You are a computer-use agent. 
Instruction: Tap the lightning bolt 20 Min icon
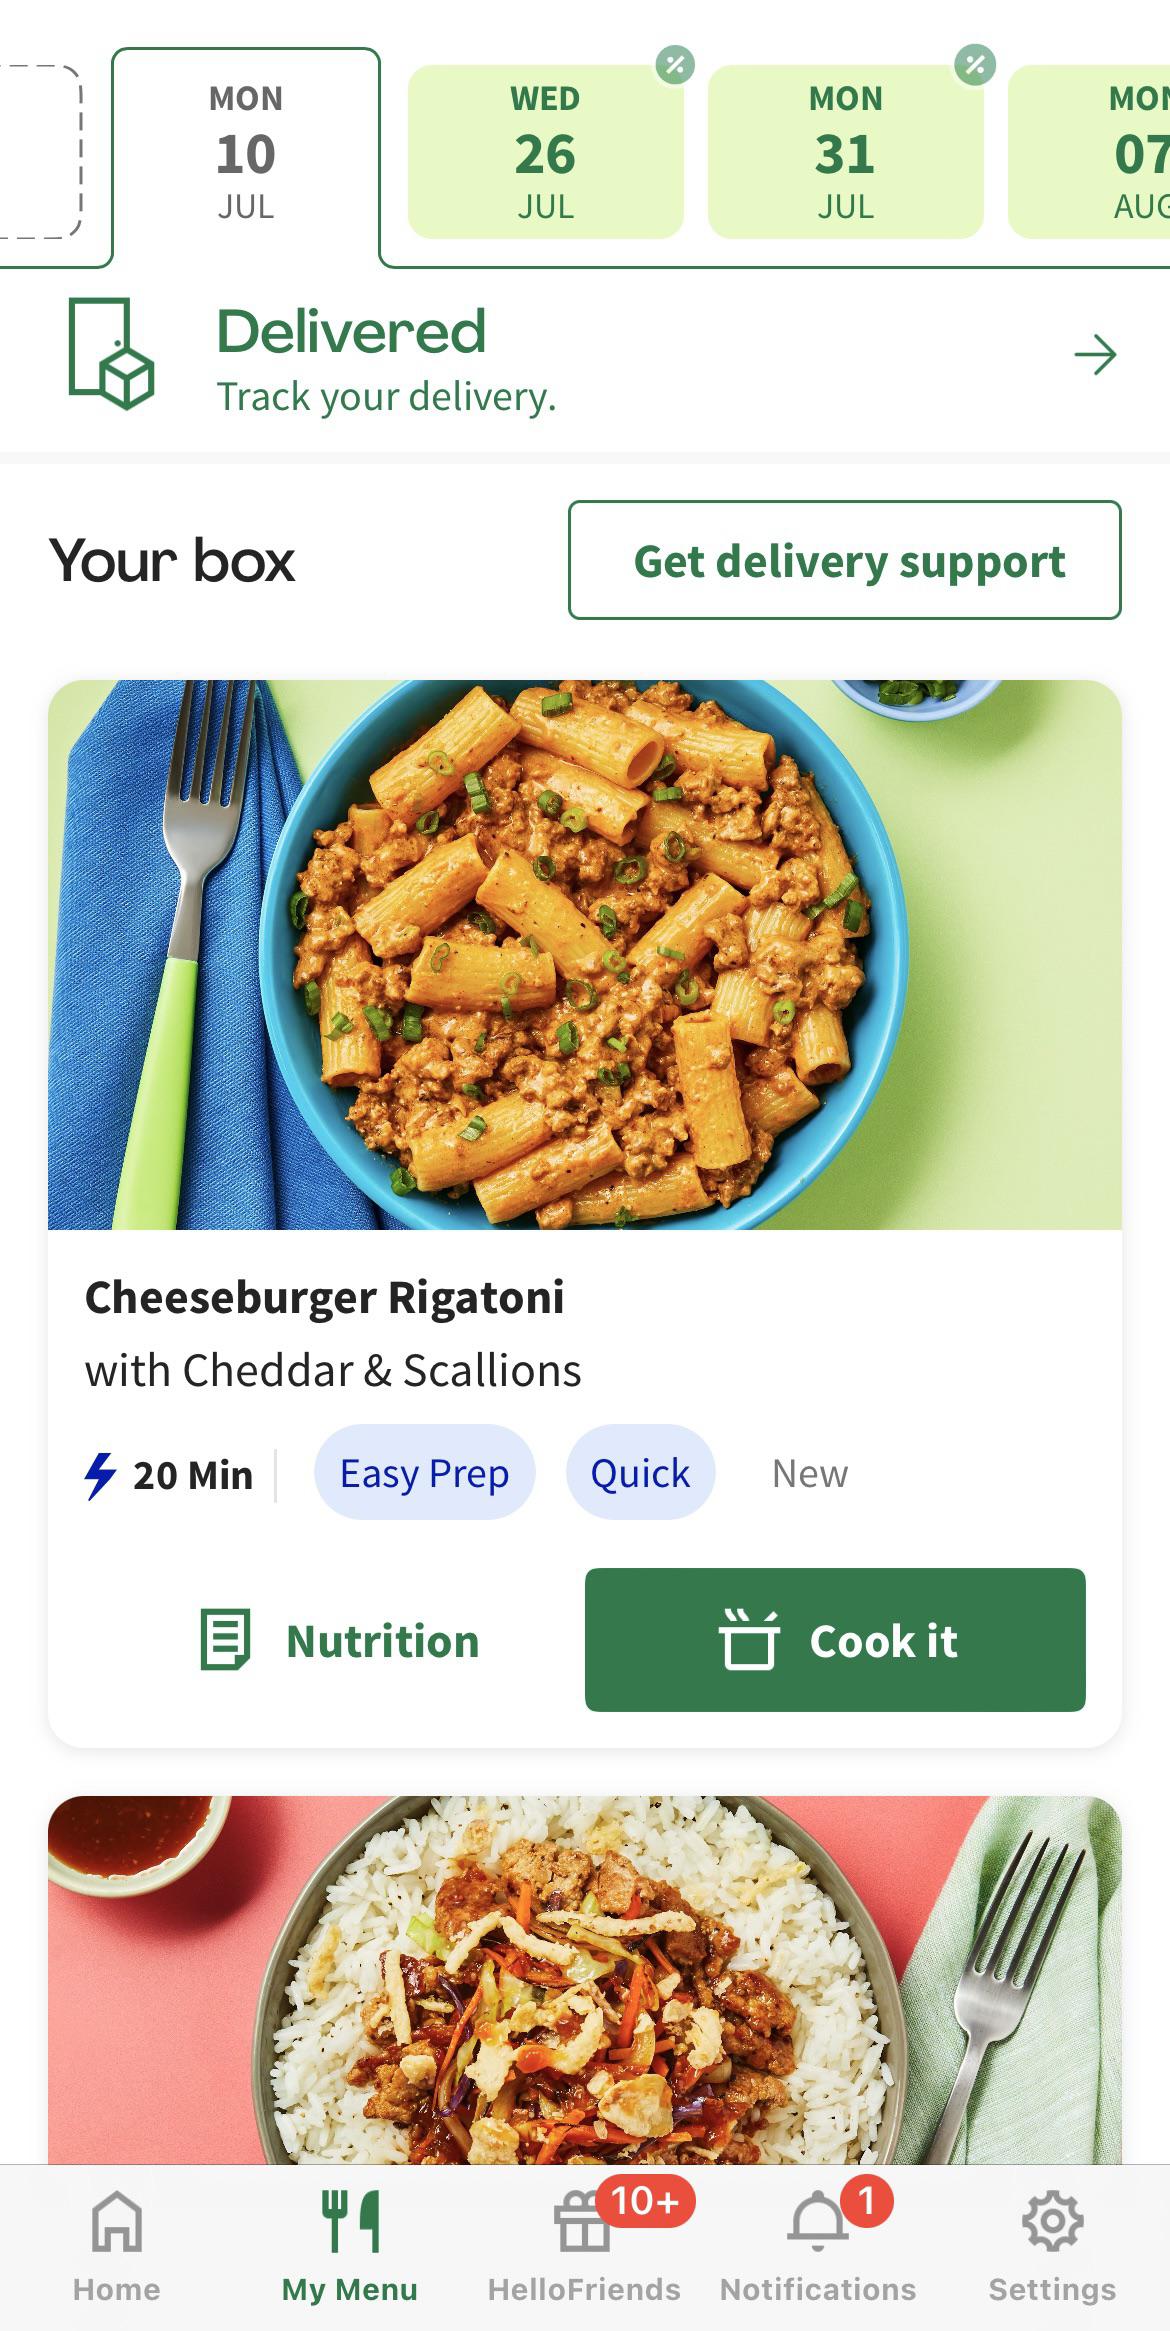pyautogui.click(x=100, y=1475)
